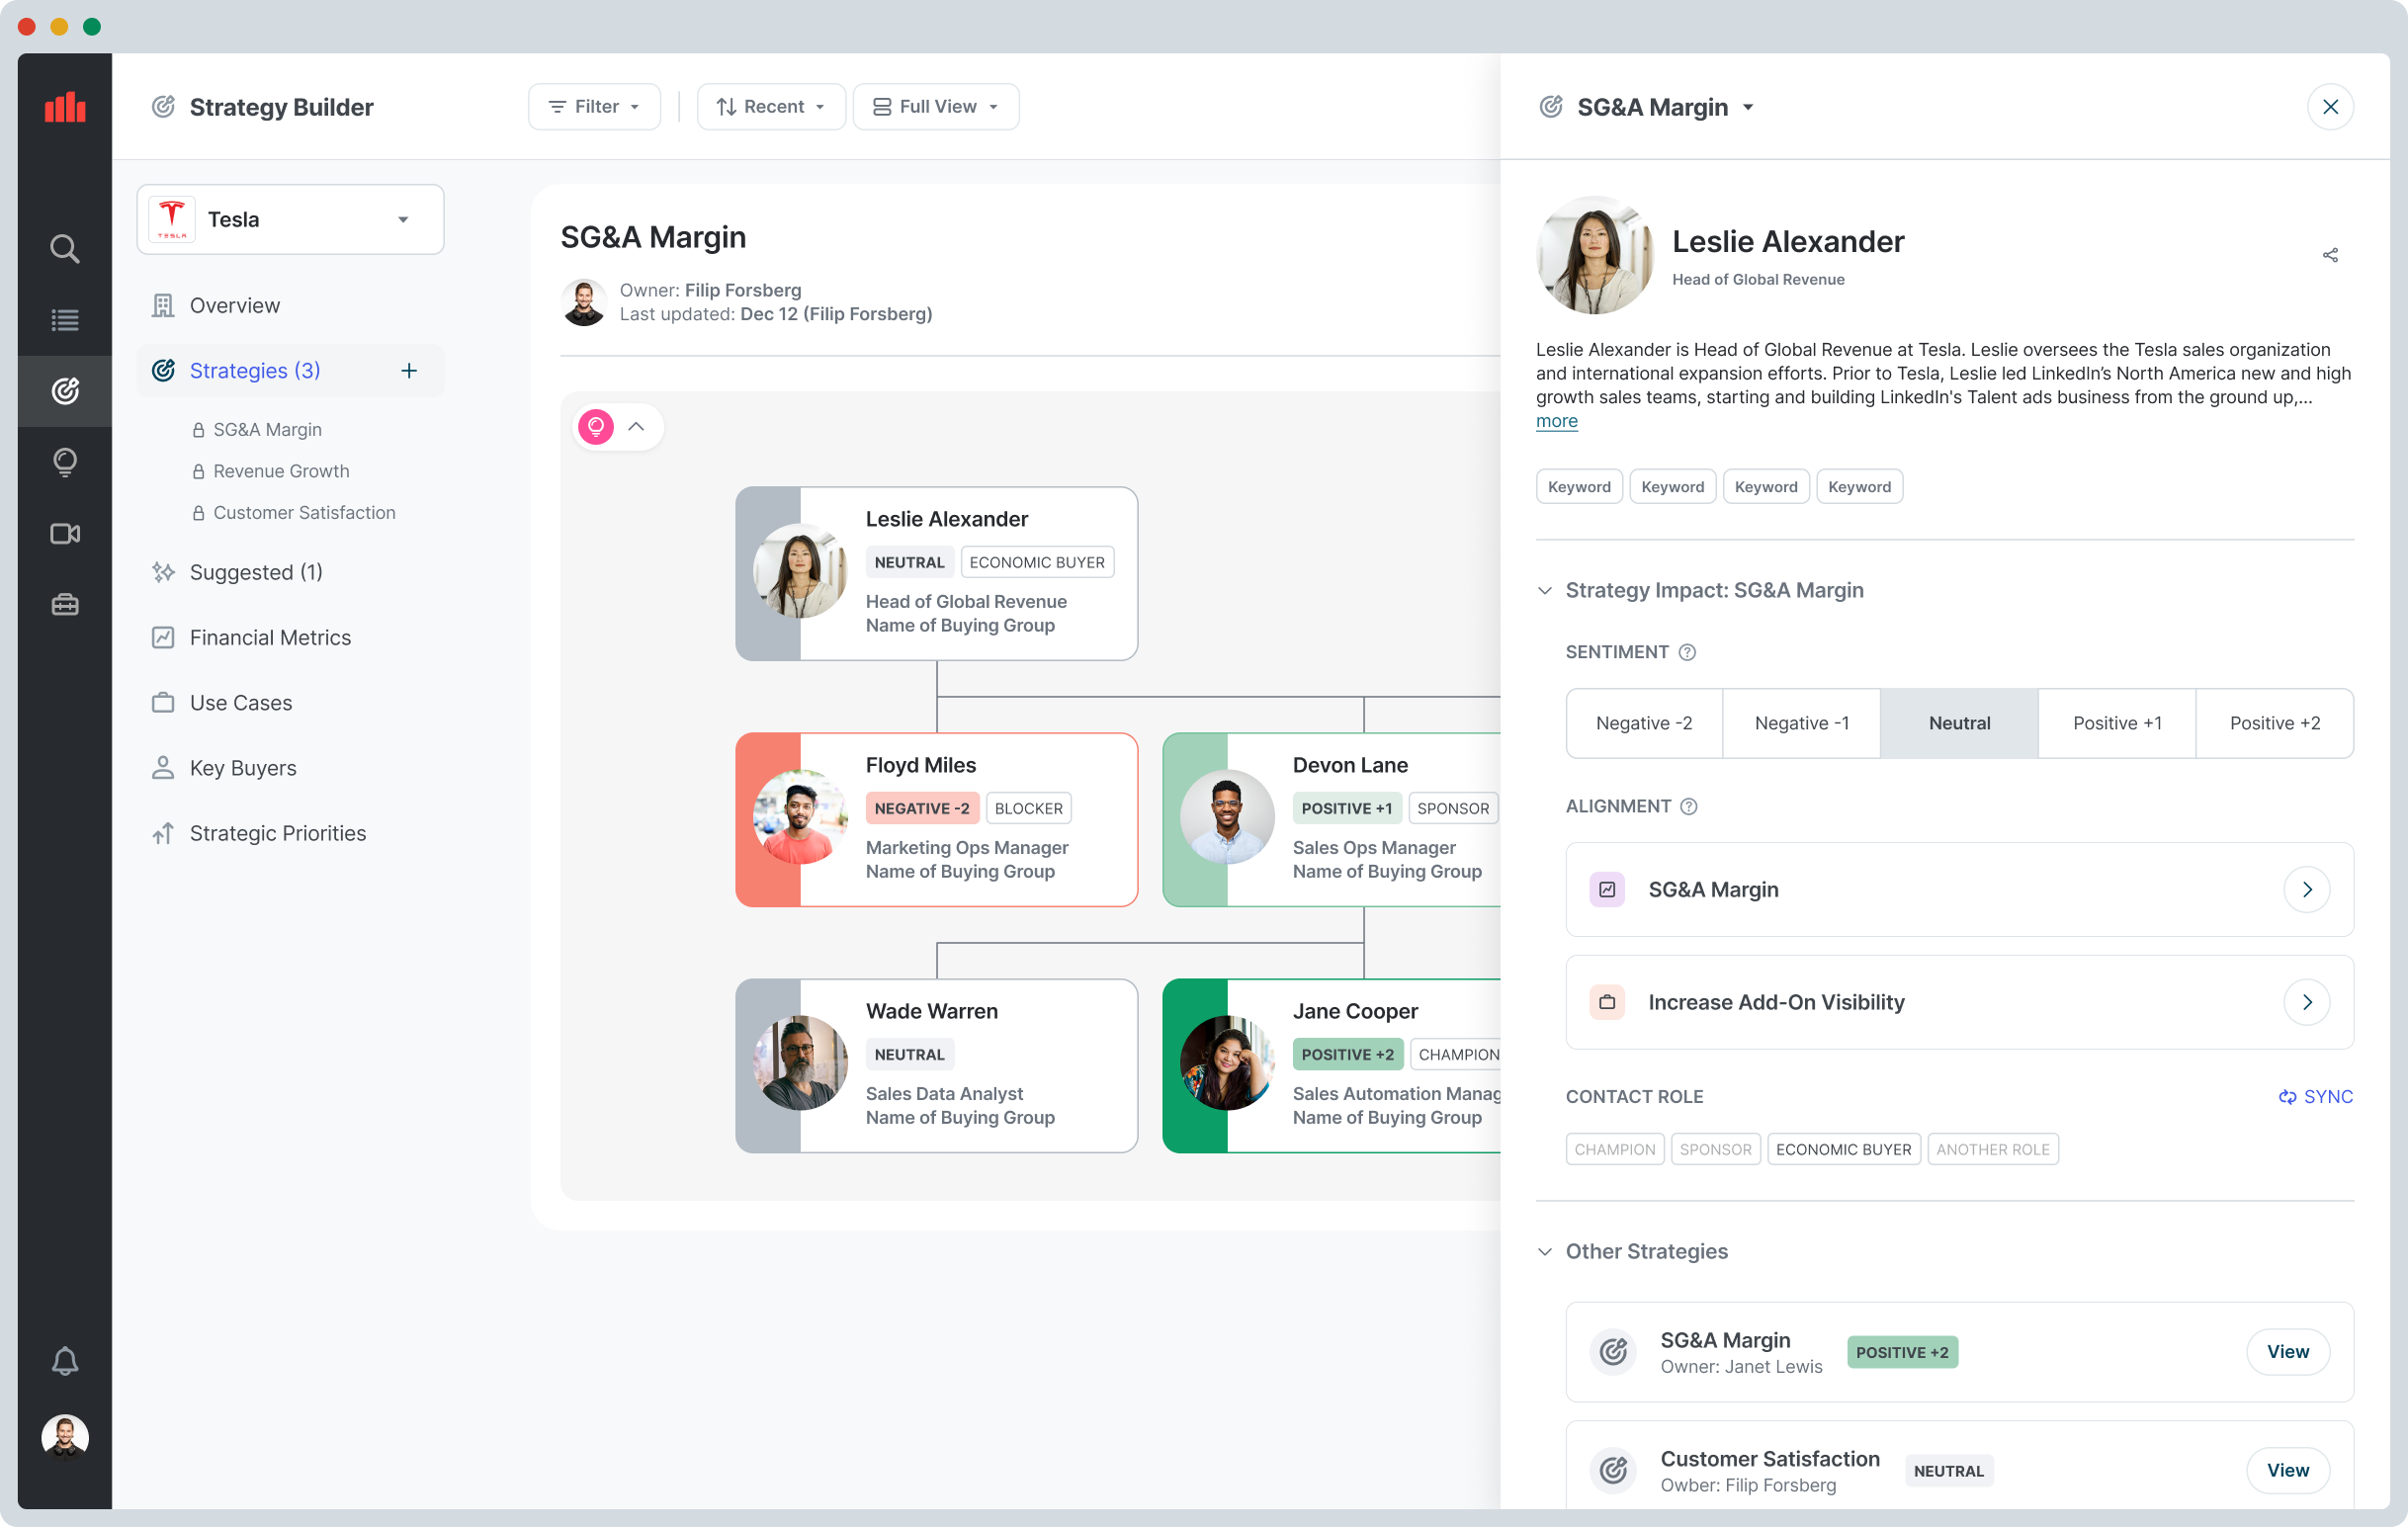Click the more link in Leslie's bio
This screenshot has height=1527, width=2408.
tap(1556, 421)
